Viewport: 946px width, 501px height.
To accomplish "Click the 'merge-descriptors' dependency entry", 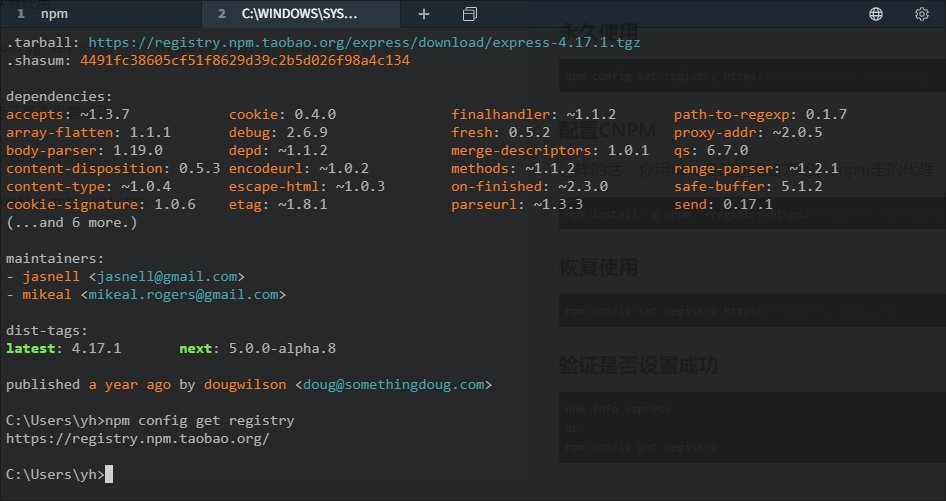I will click(x=550, y=150).
